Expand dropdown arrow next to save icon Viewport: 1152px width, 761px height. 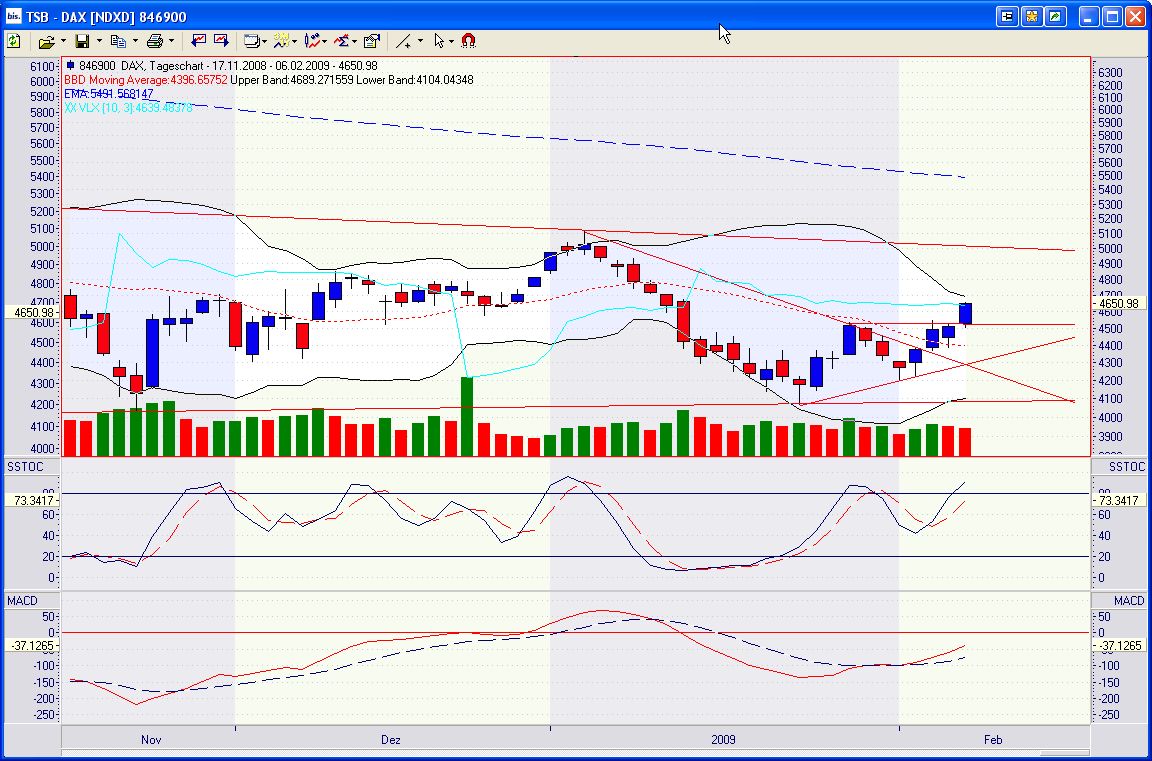[x=98, y=41]
